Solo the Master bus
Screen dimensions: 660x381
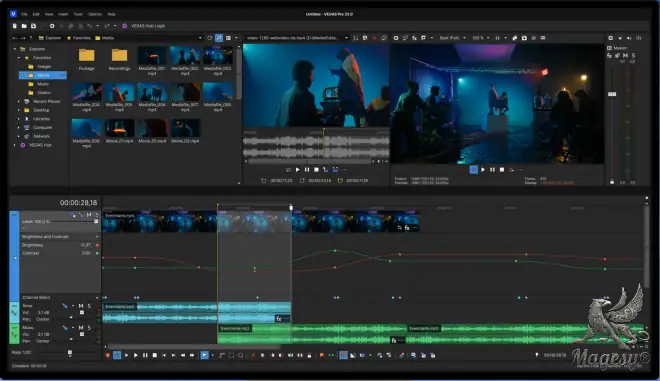633,55
